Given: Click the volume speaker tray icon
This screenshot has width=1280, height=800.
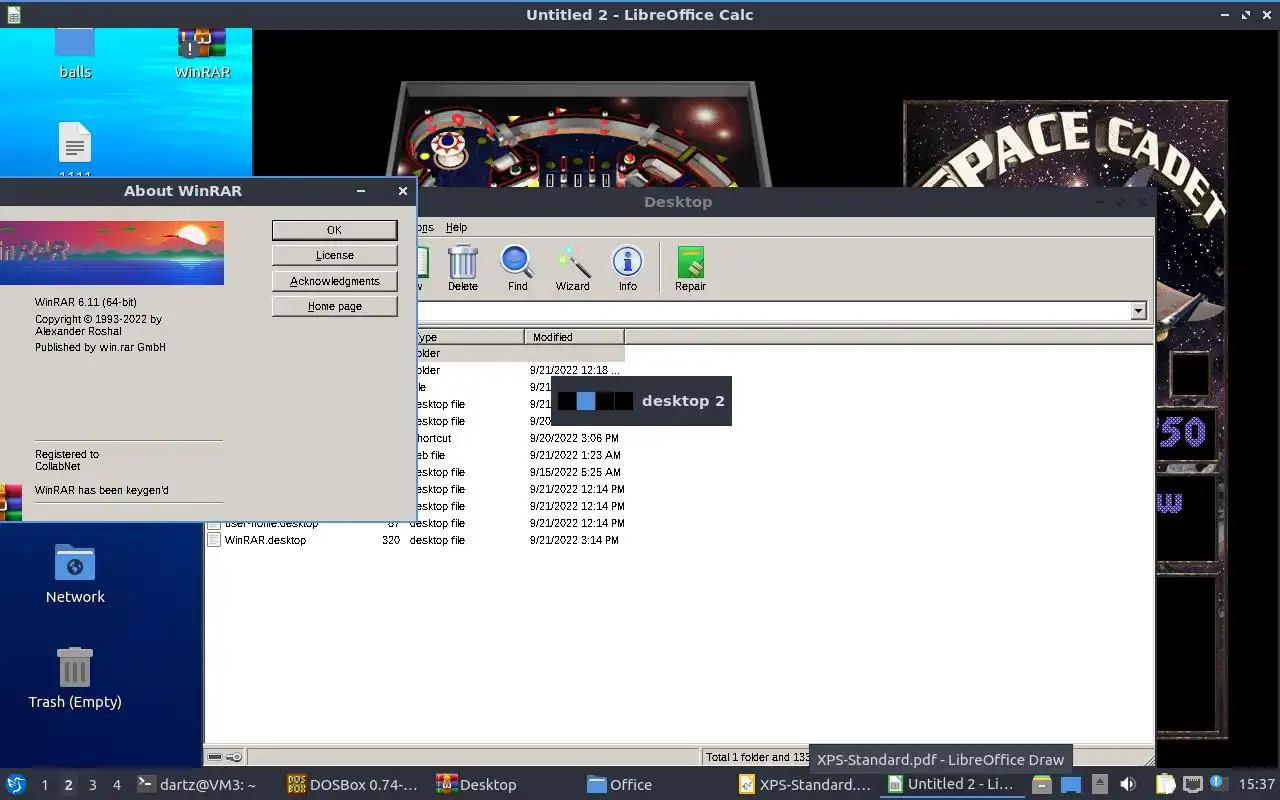Looking at the screenshot, I should click(1128, 785).
